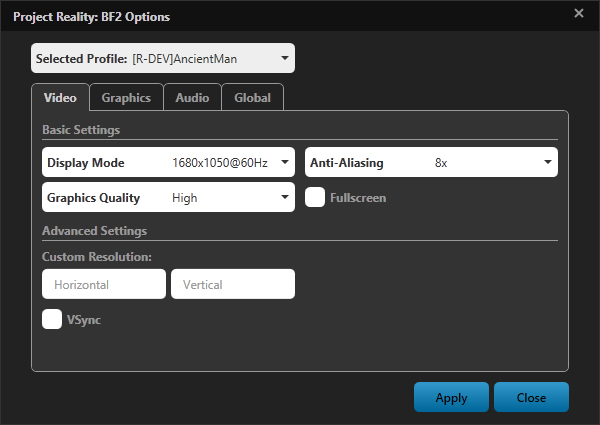Switch to the Audio tab
The height and width of the screenshot is (425, 600).
[x=192, y=98]
